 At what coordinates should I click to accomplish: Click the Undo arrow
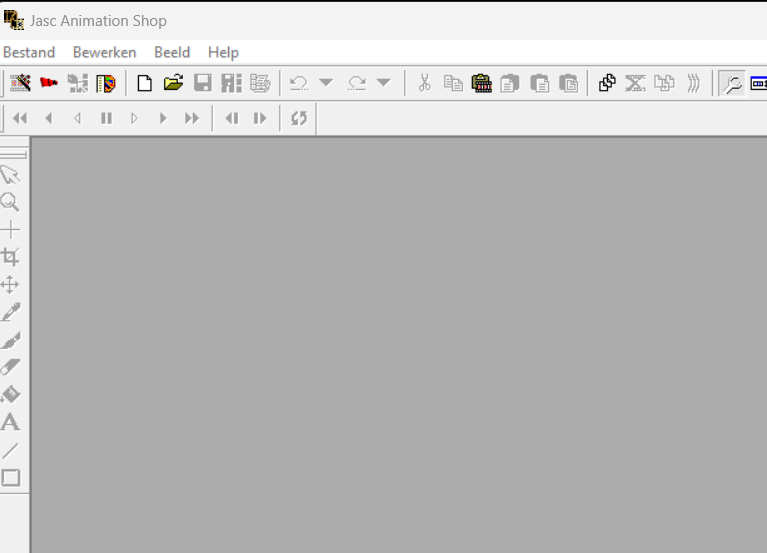click(x=298, y=83)
